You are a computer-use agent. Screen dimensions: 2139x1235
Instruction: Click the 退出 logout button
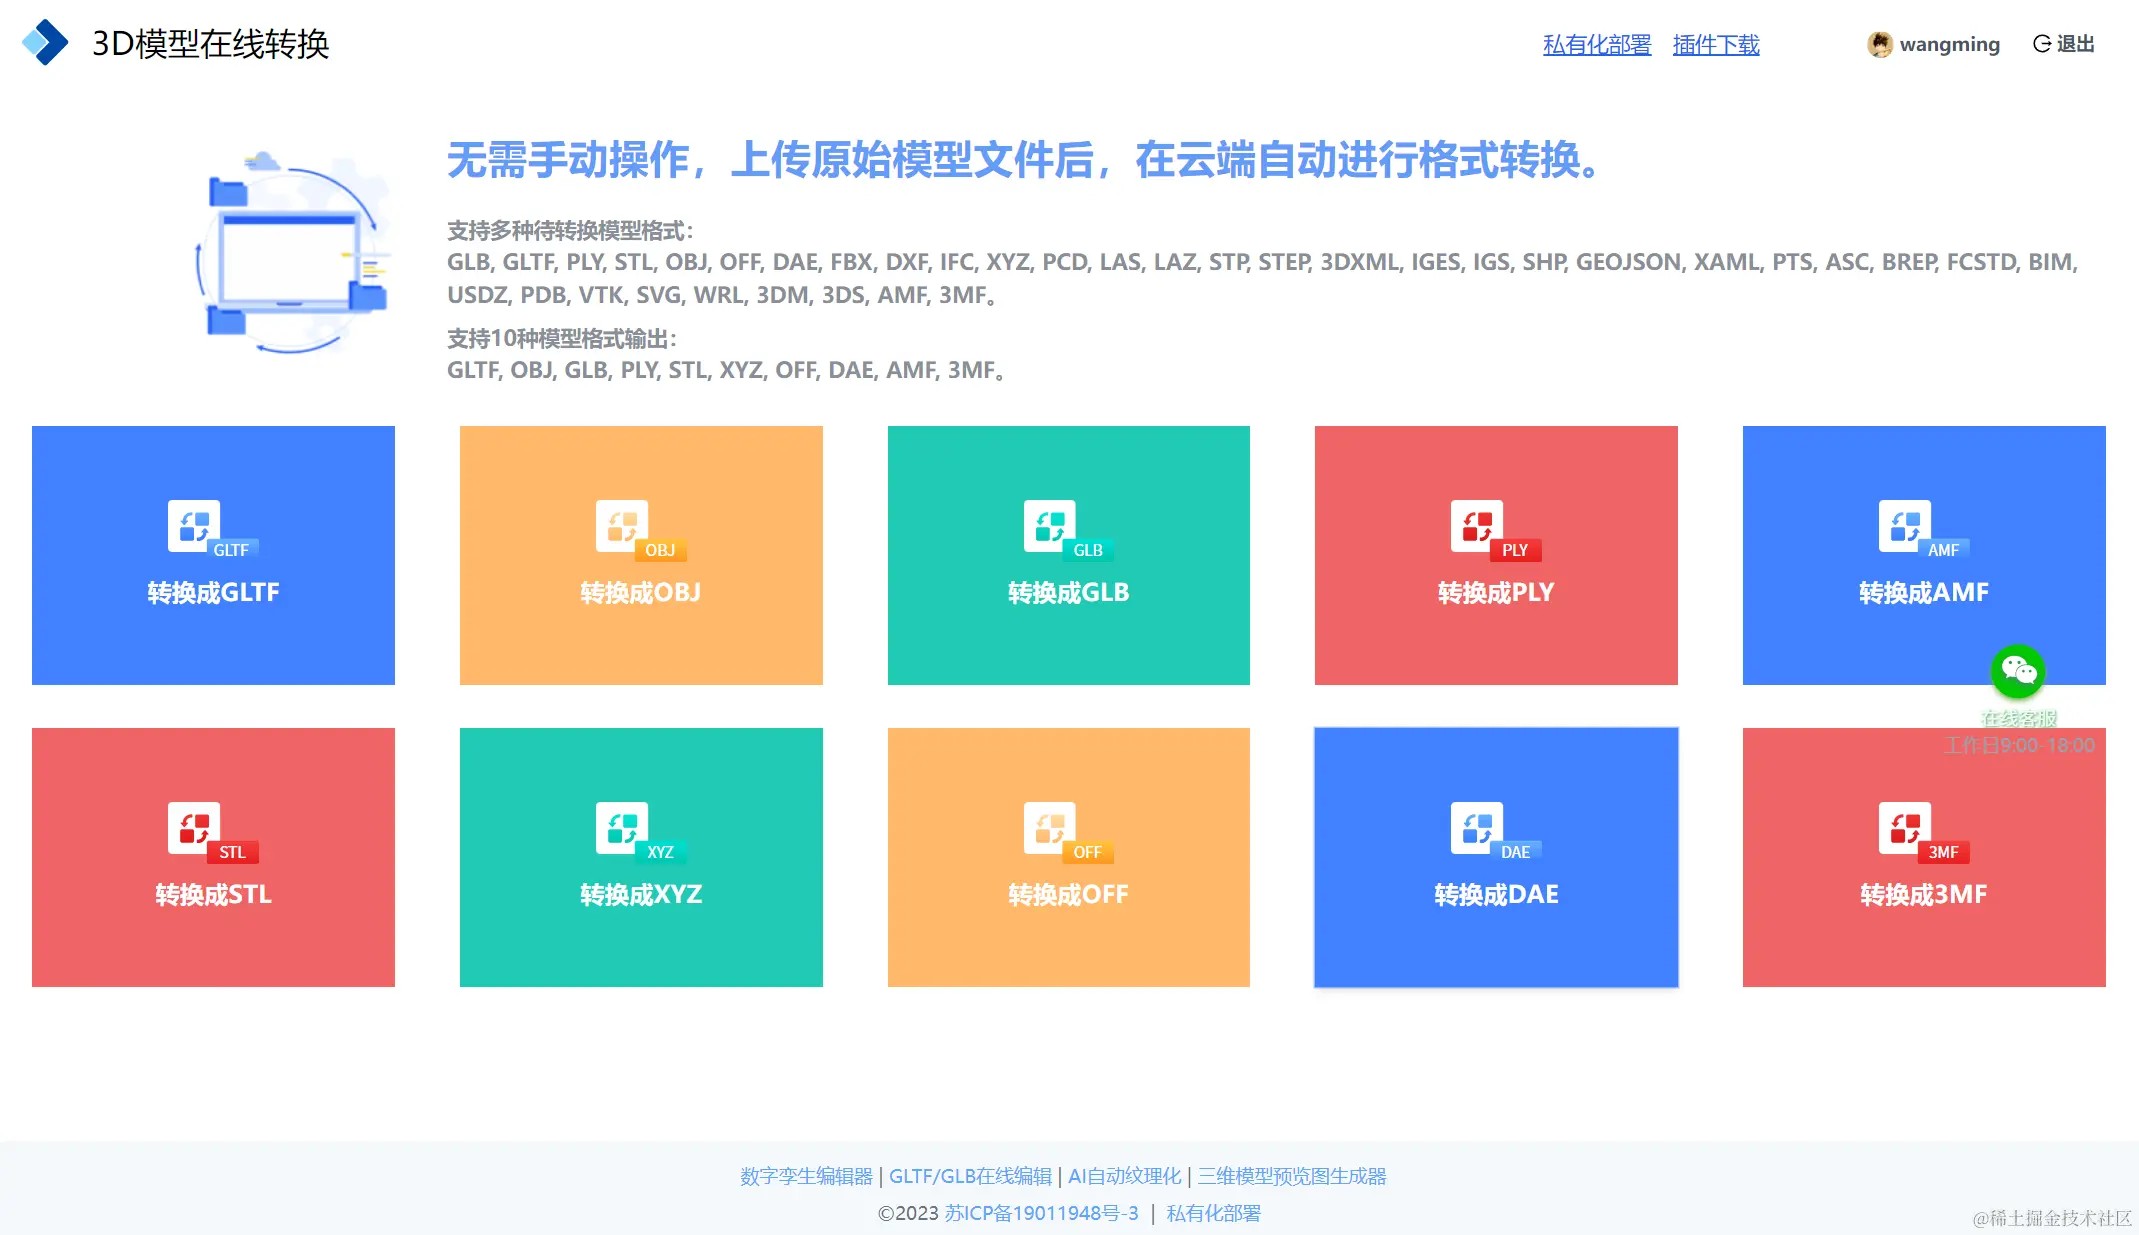click(2064, 44)
